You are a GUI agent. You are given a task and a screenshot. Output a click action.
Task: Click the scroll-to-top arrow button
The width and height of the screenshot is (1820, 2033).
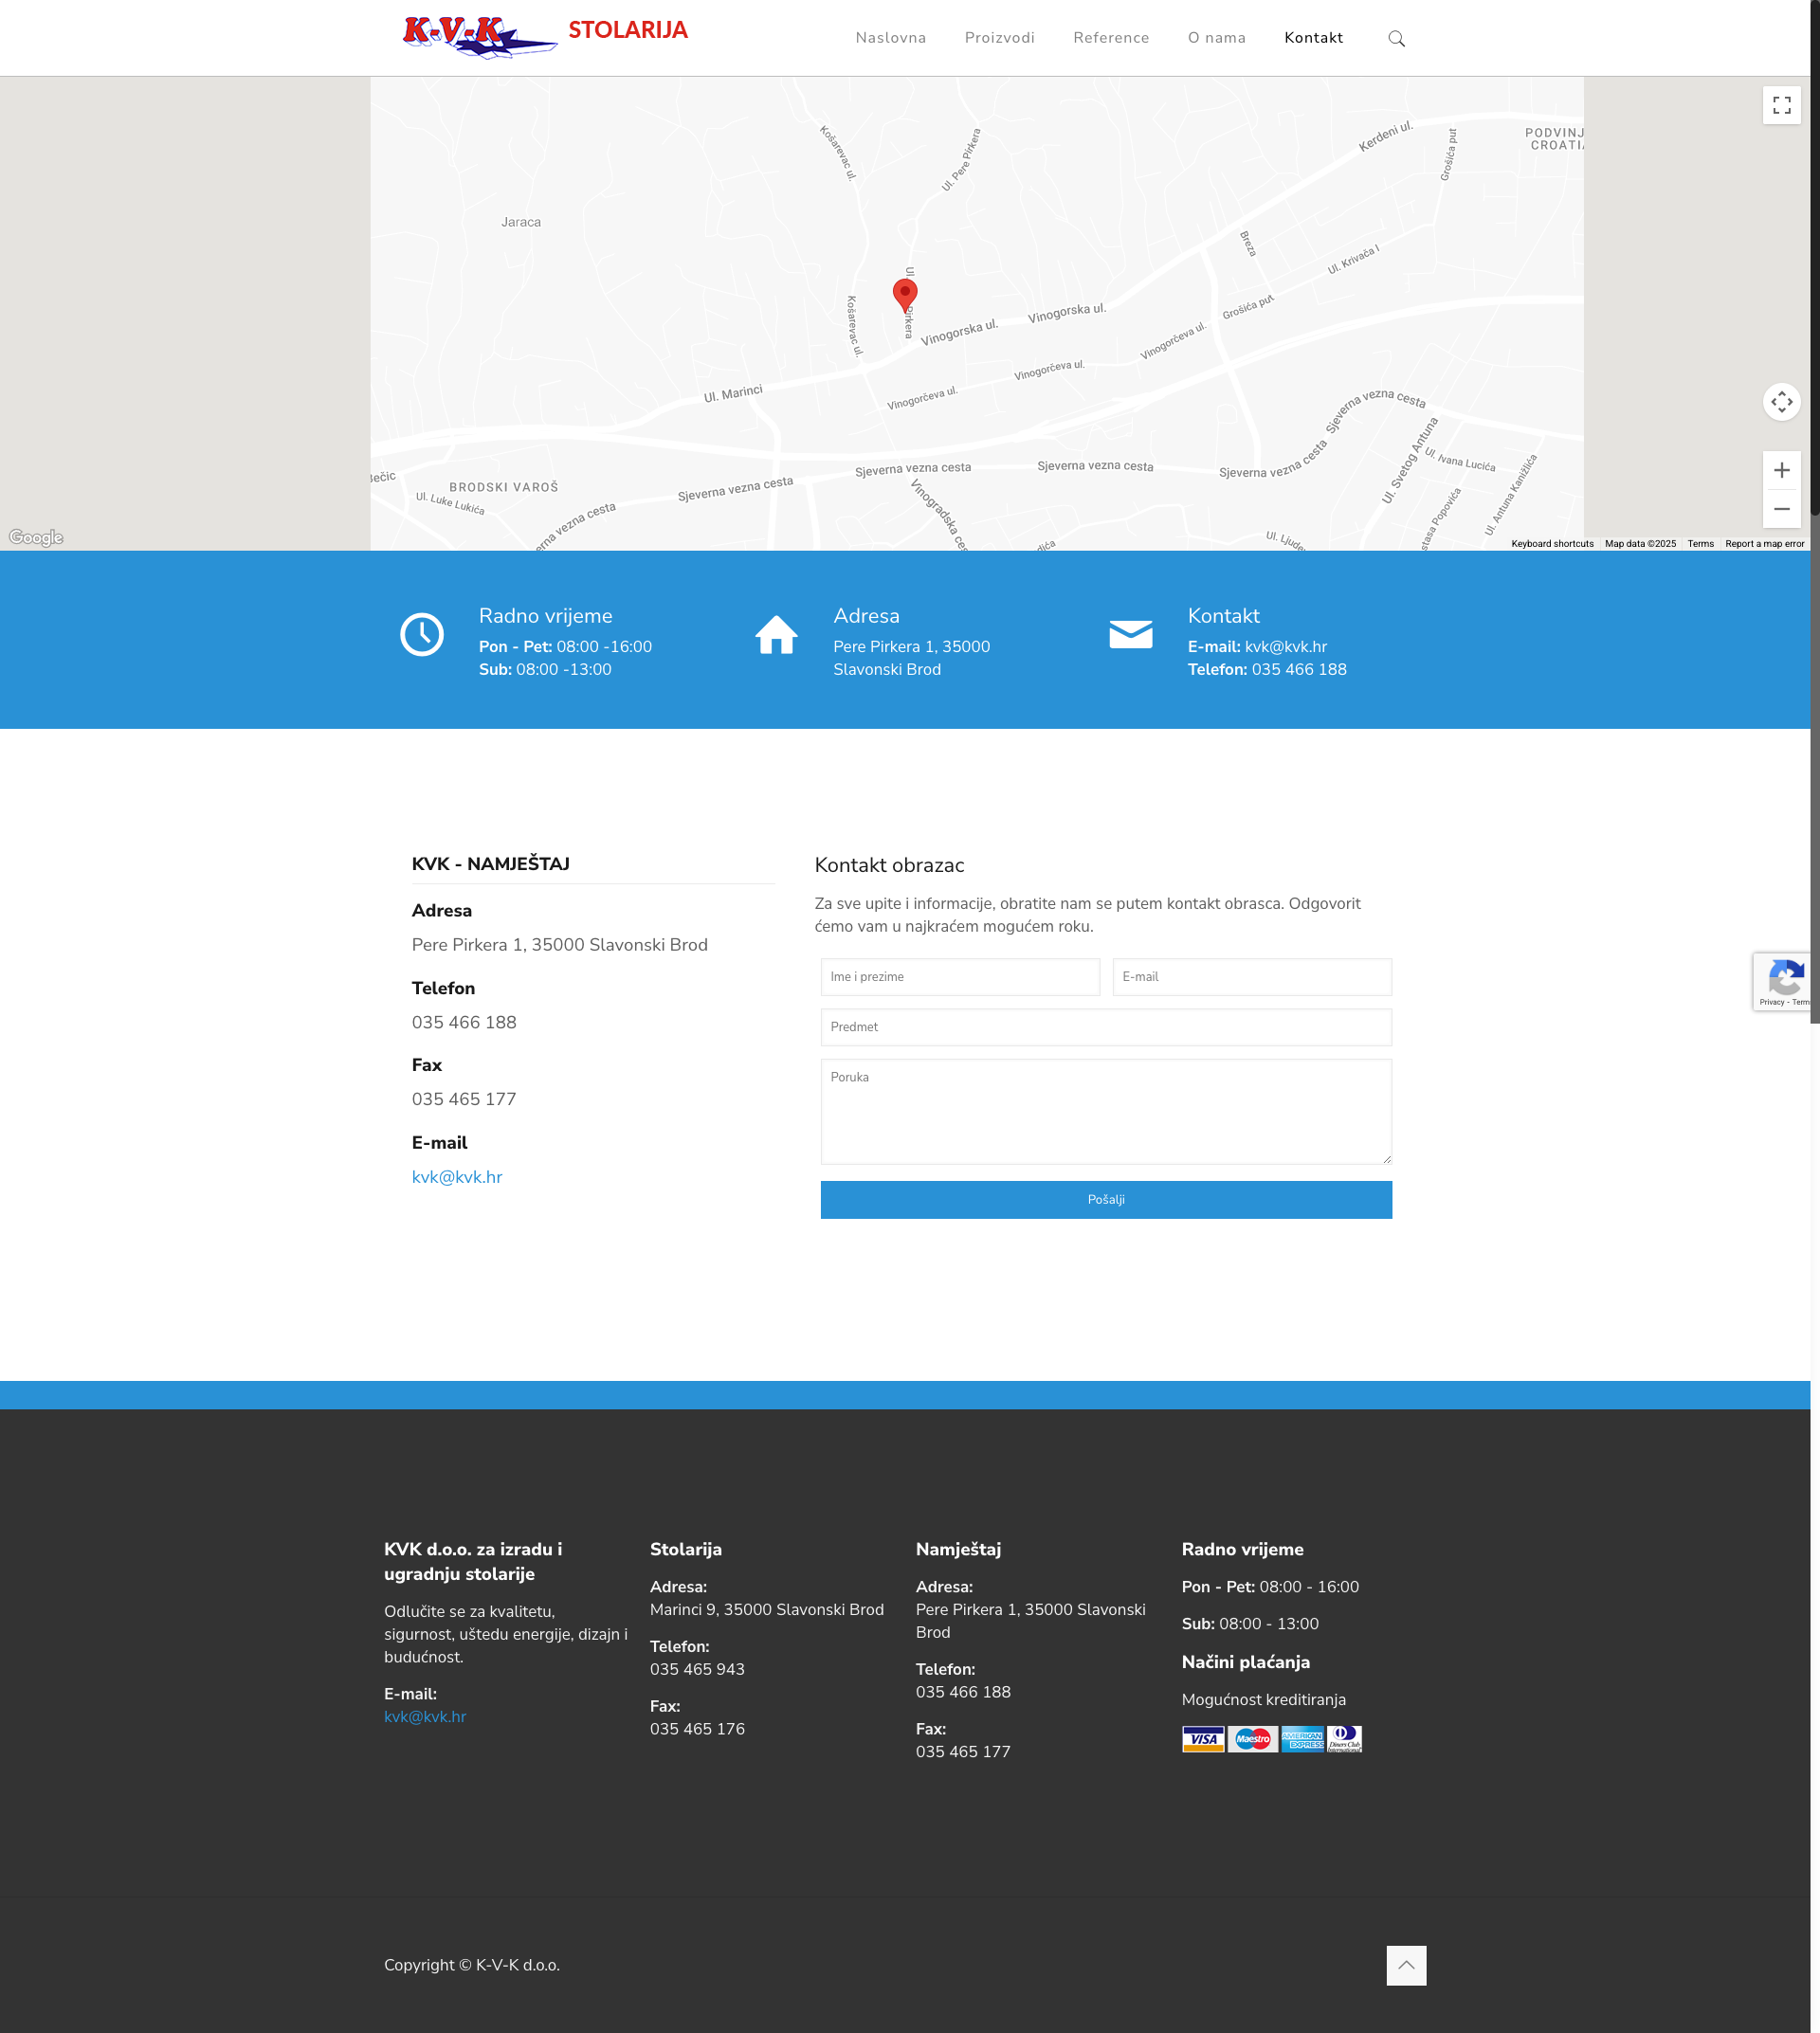click(1405, 1965)
